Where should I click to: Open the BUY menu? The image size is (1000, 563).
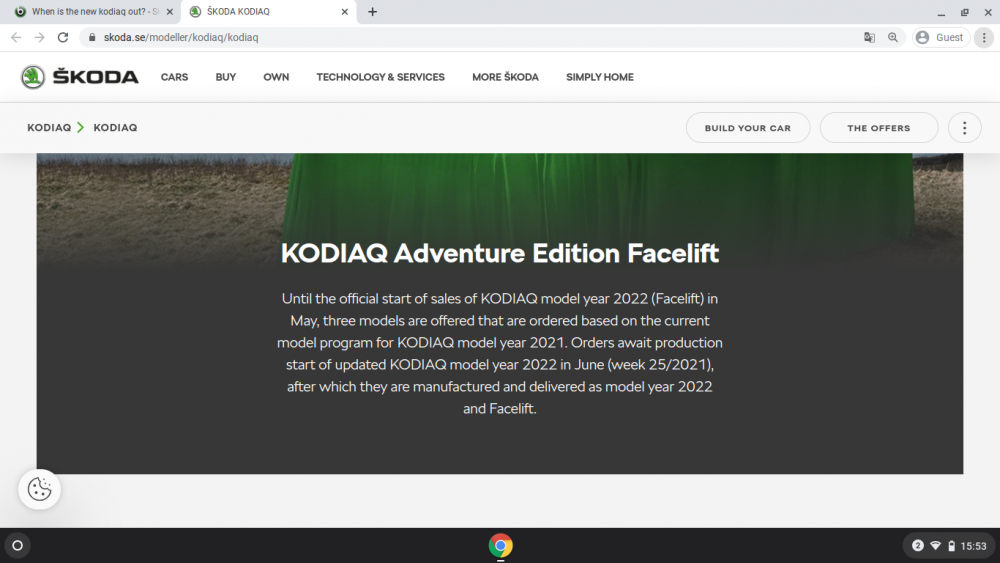coord(226,77)
